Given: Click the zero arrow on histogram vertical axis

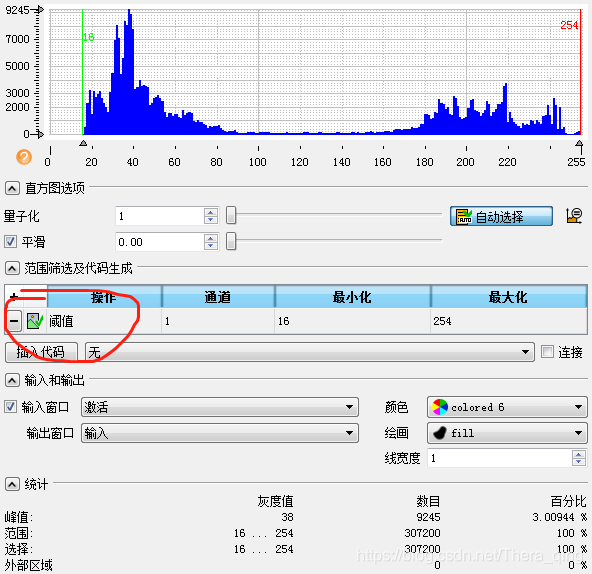Looking at the screenshot, I should pos(39,134).
